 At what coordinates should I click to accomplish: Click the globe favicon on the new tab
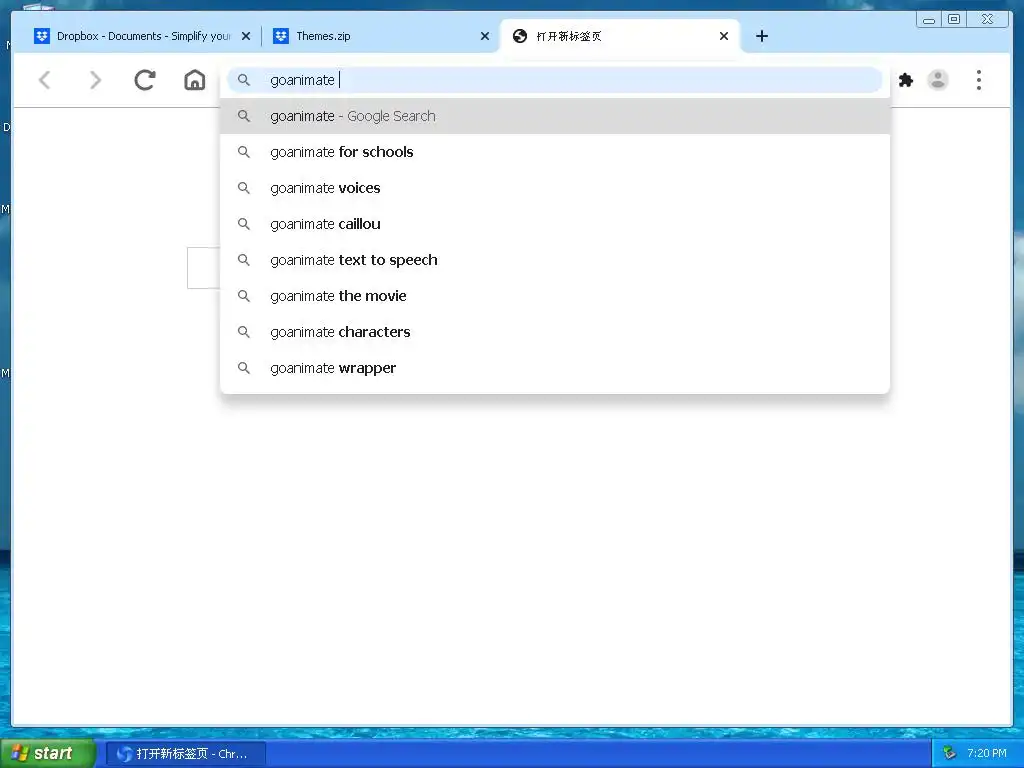(x=520, y=36)
